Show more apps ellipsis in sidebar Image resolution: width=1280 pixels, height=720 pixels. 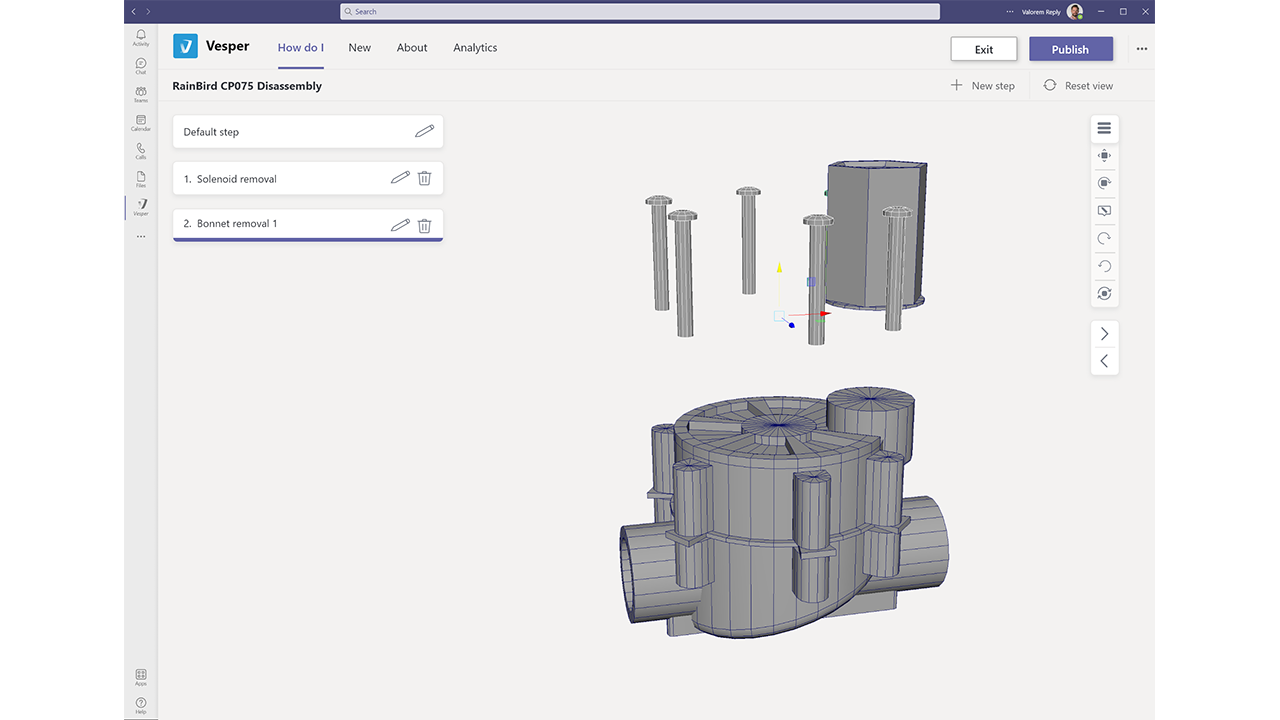tap(141, 236)
